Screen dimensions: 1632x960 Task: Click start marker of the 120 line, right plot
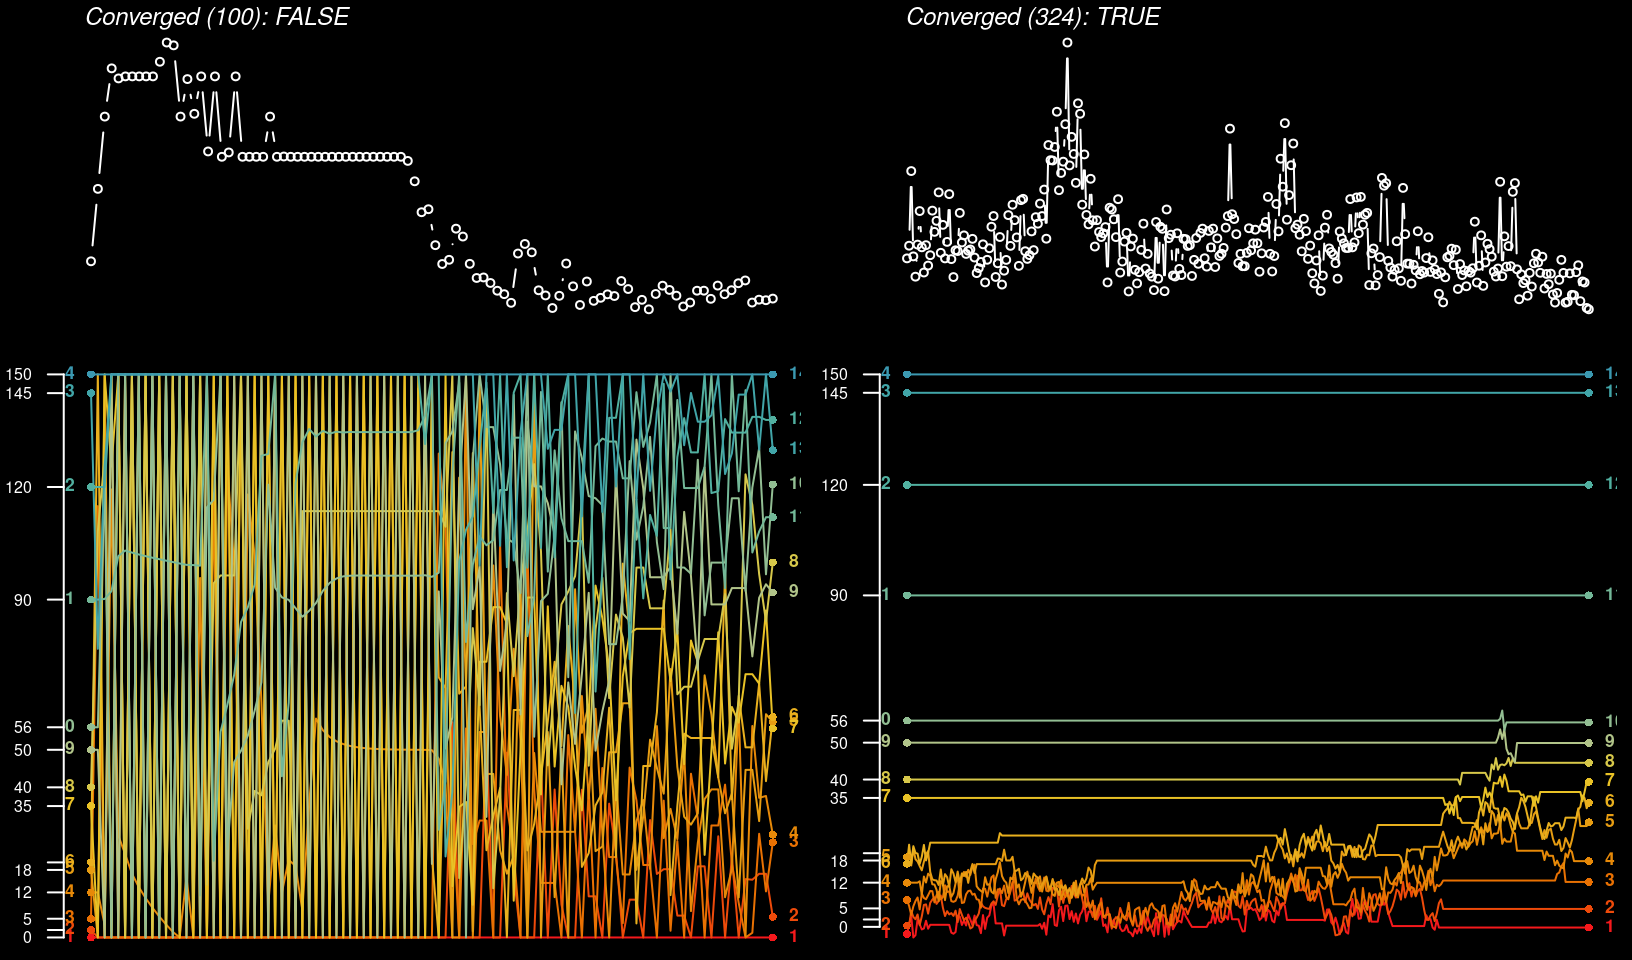click(x=907, y=485)
